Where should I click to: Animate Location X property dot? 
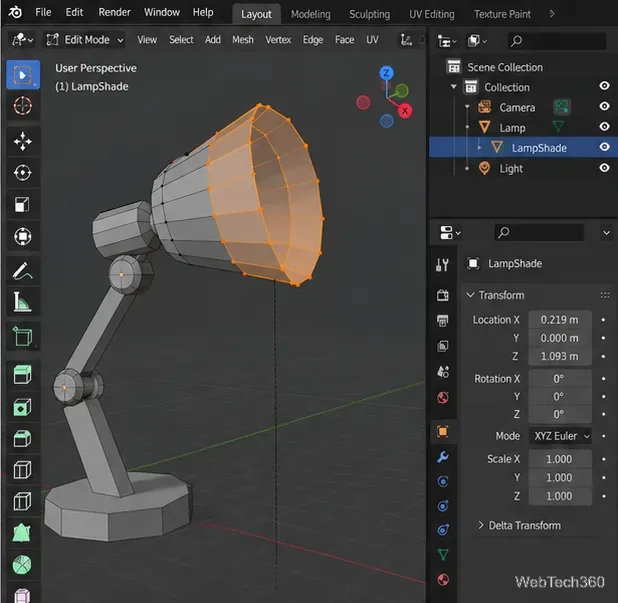pos(603,320)
